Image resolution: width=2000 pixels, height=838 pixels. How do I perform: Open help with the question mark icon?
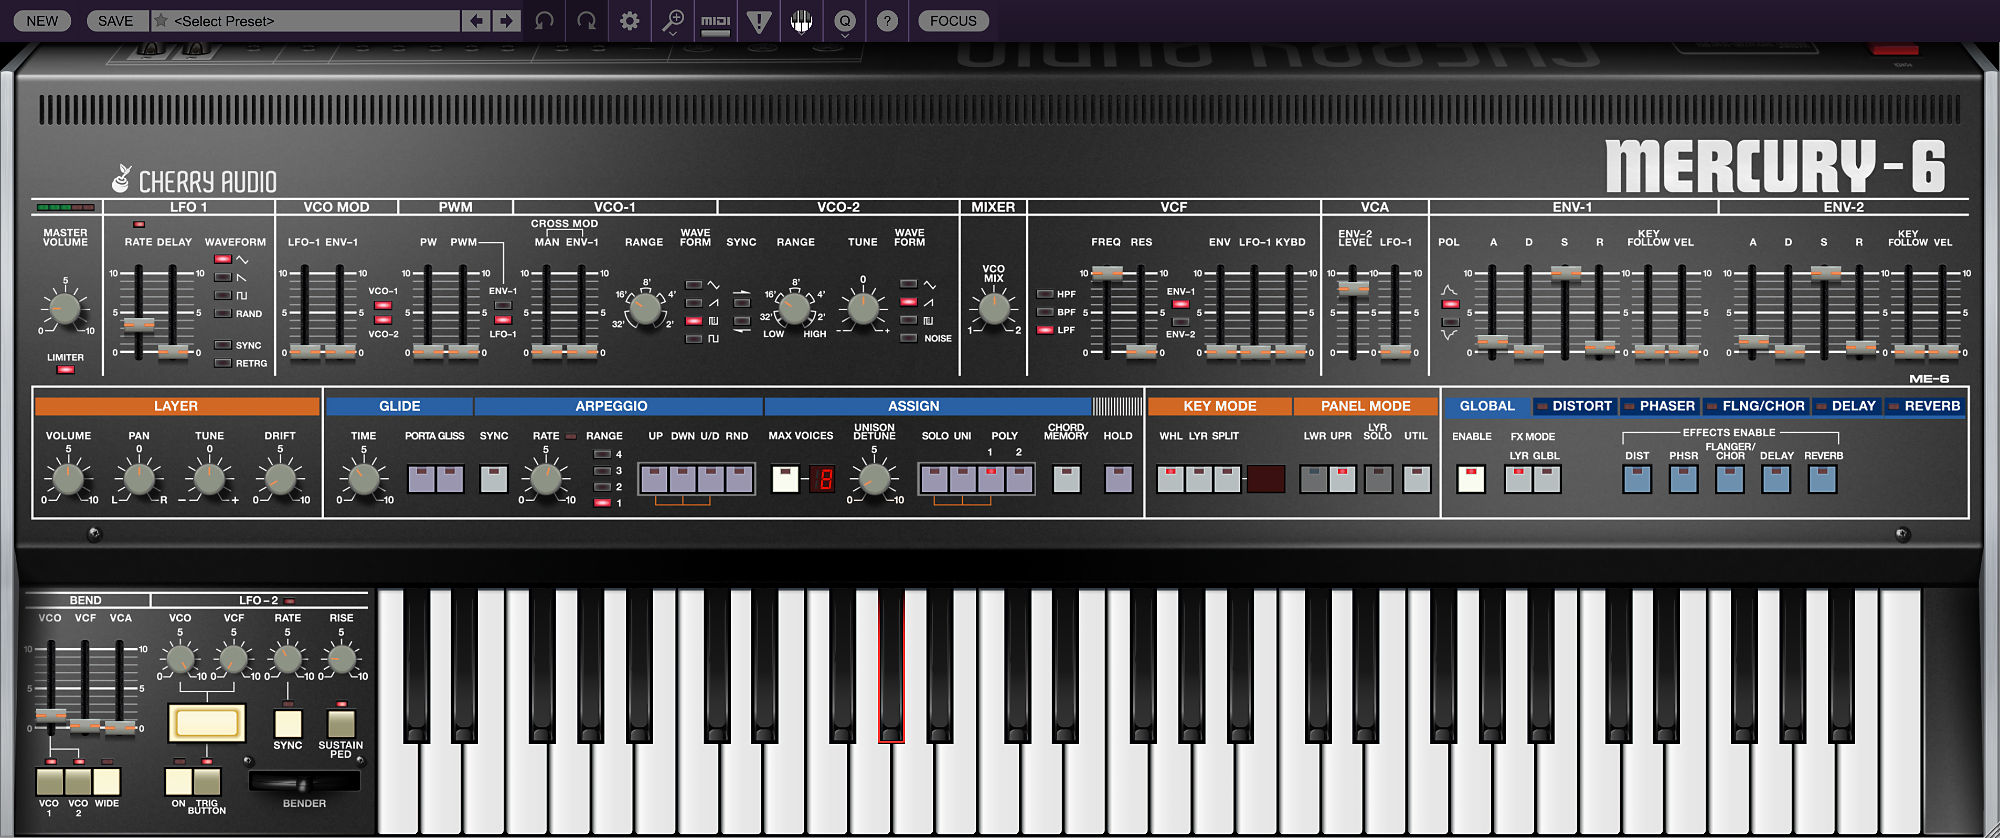(x=887, y=21)
